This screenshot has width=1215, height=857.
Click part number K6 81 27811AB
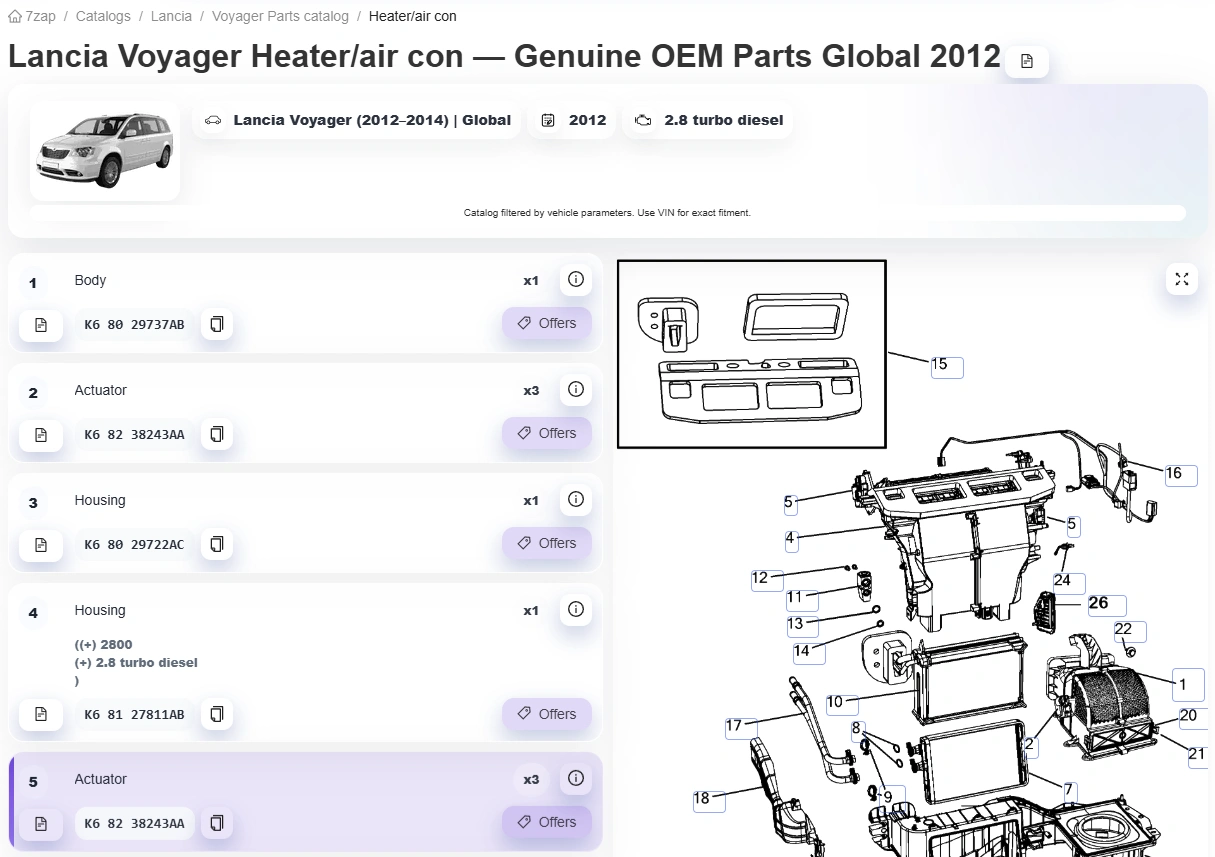pos(135,714)
